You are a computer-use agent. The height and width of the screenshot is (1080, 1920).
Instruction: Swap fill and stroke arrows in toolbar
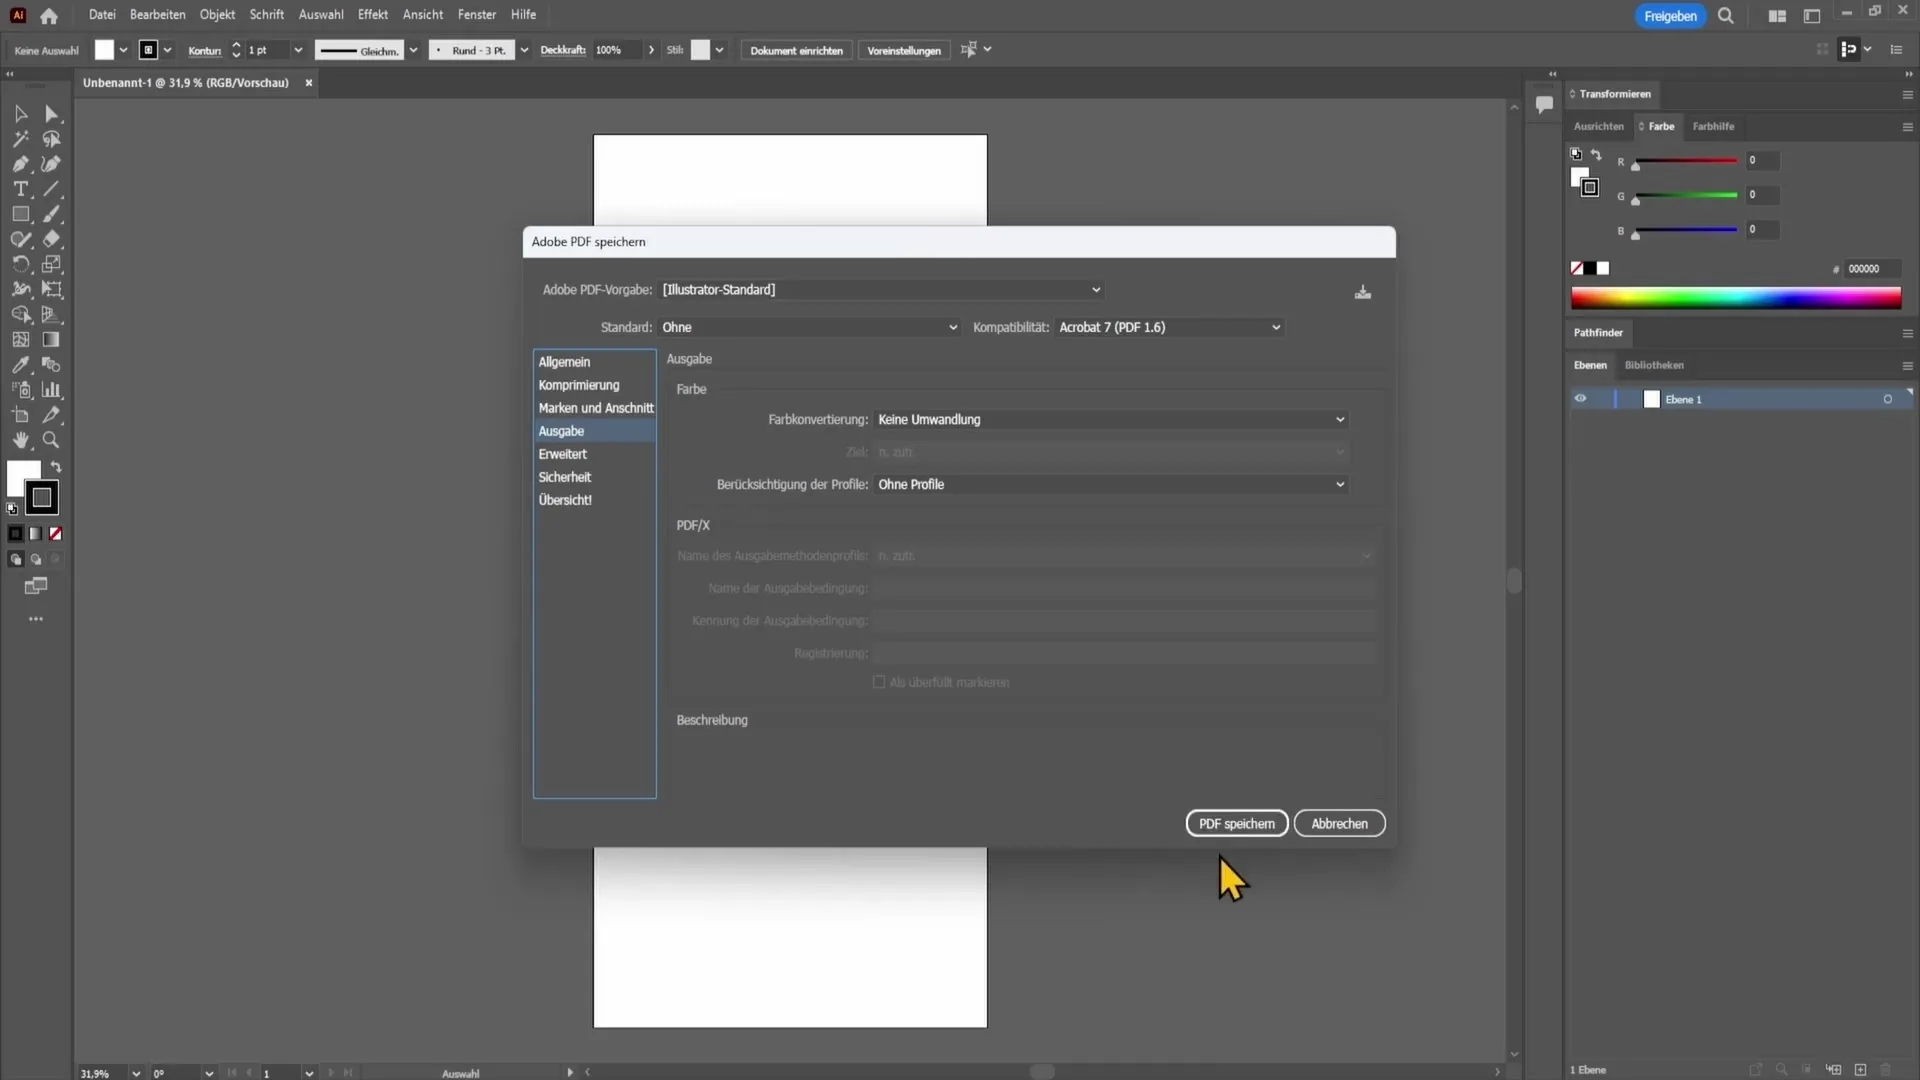point(57,467)
